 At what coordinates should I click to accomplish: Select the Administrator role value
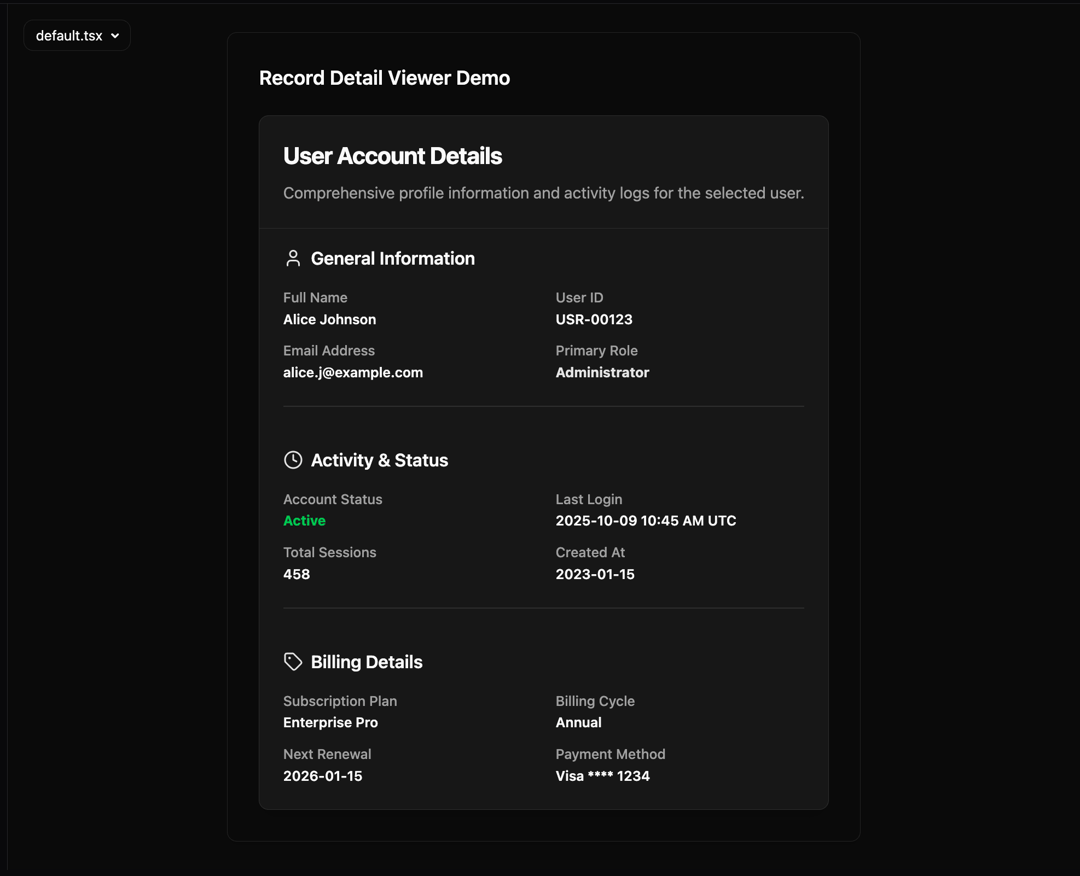602,373
